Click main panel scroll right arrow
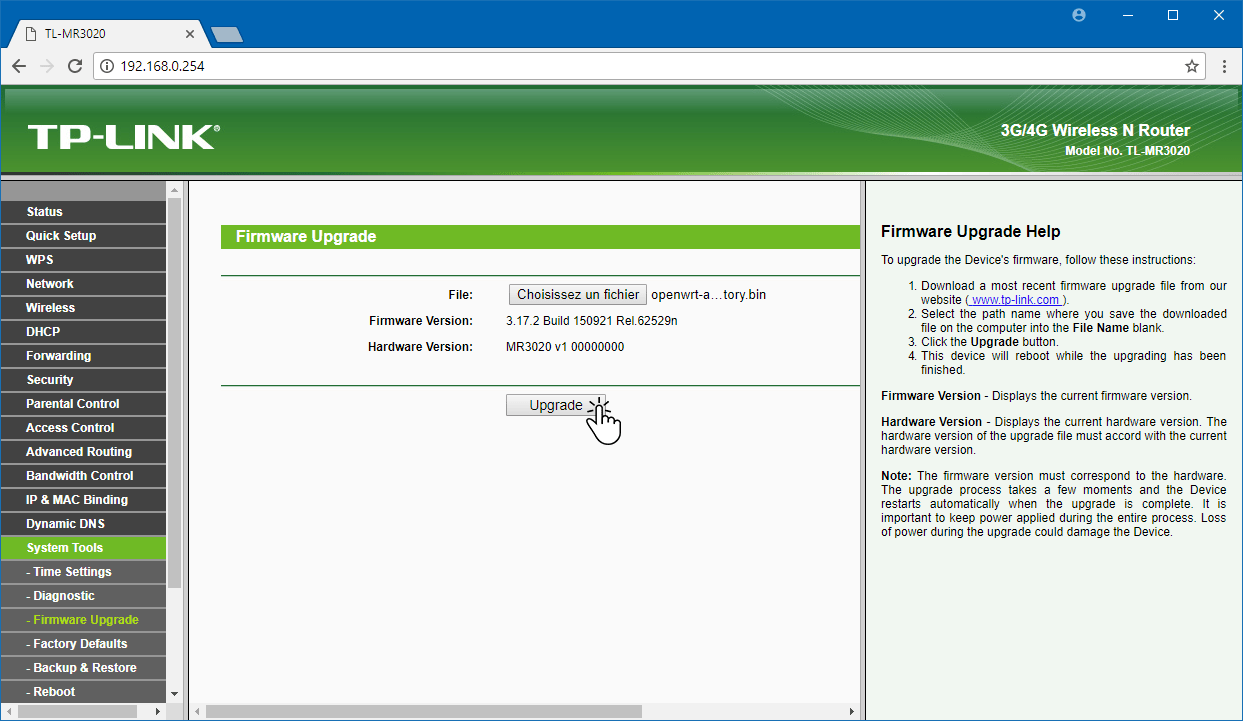The height and width of the screenshot is (721, 1243). point(852,711)
